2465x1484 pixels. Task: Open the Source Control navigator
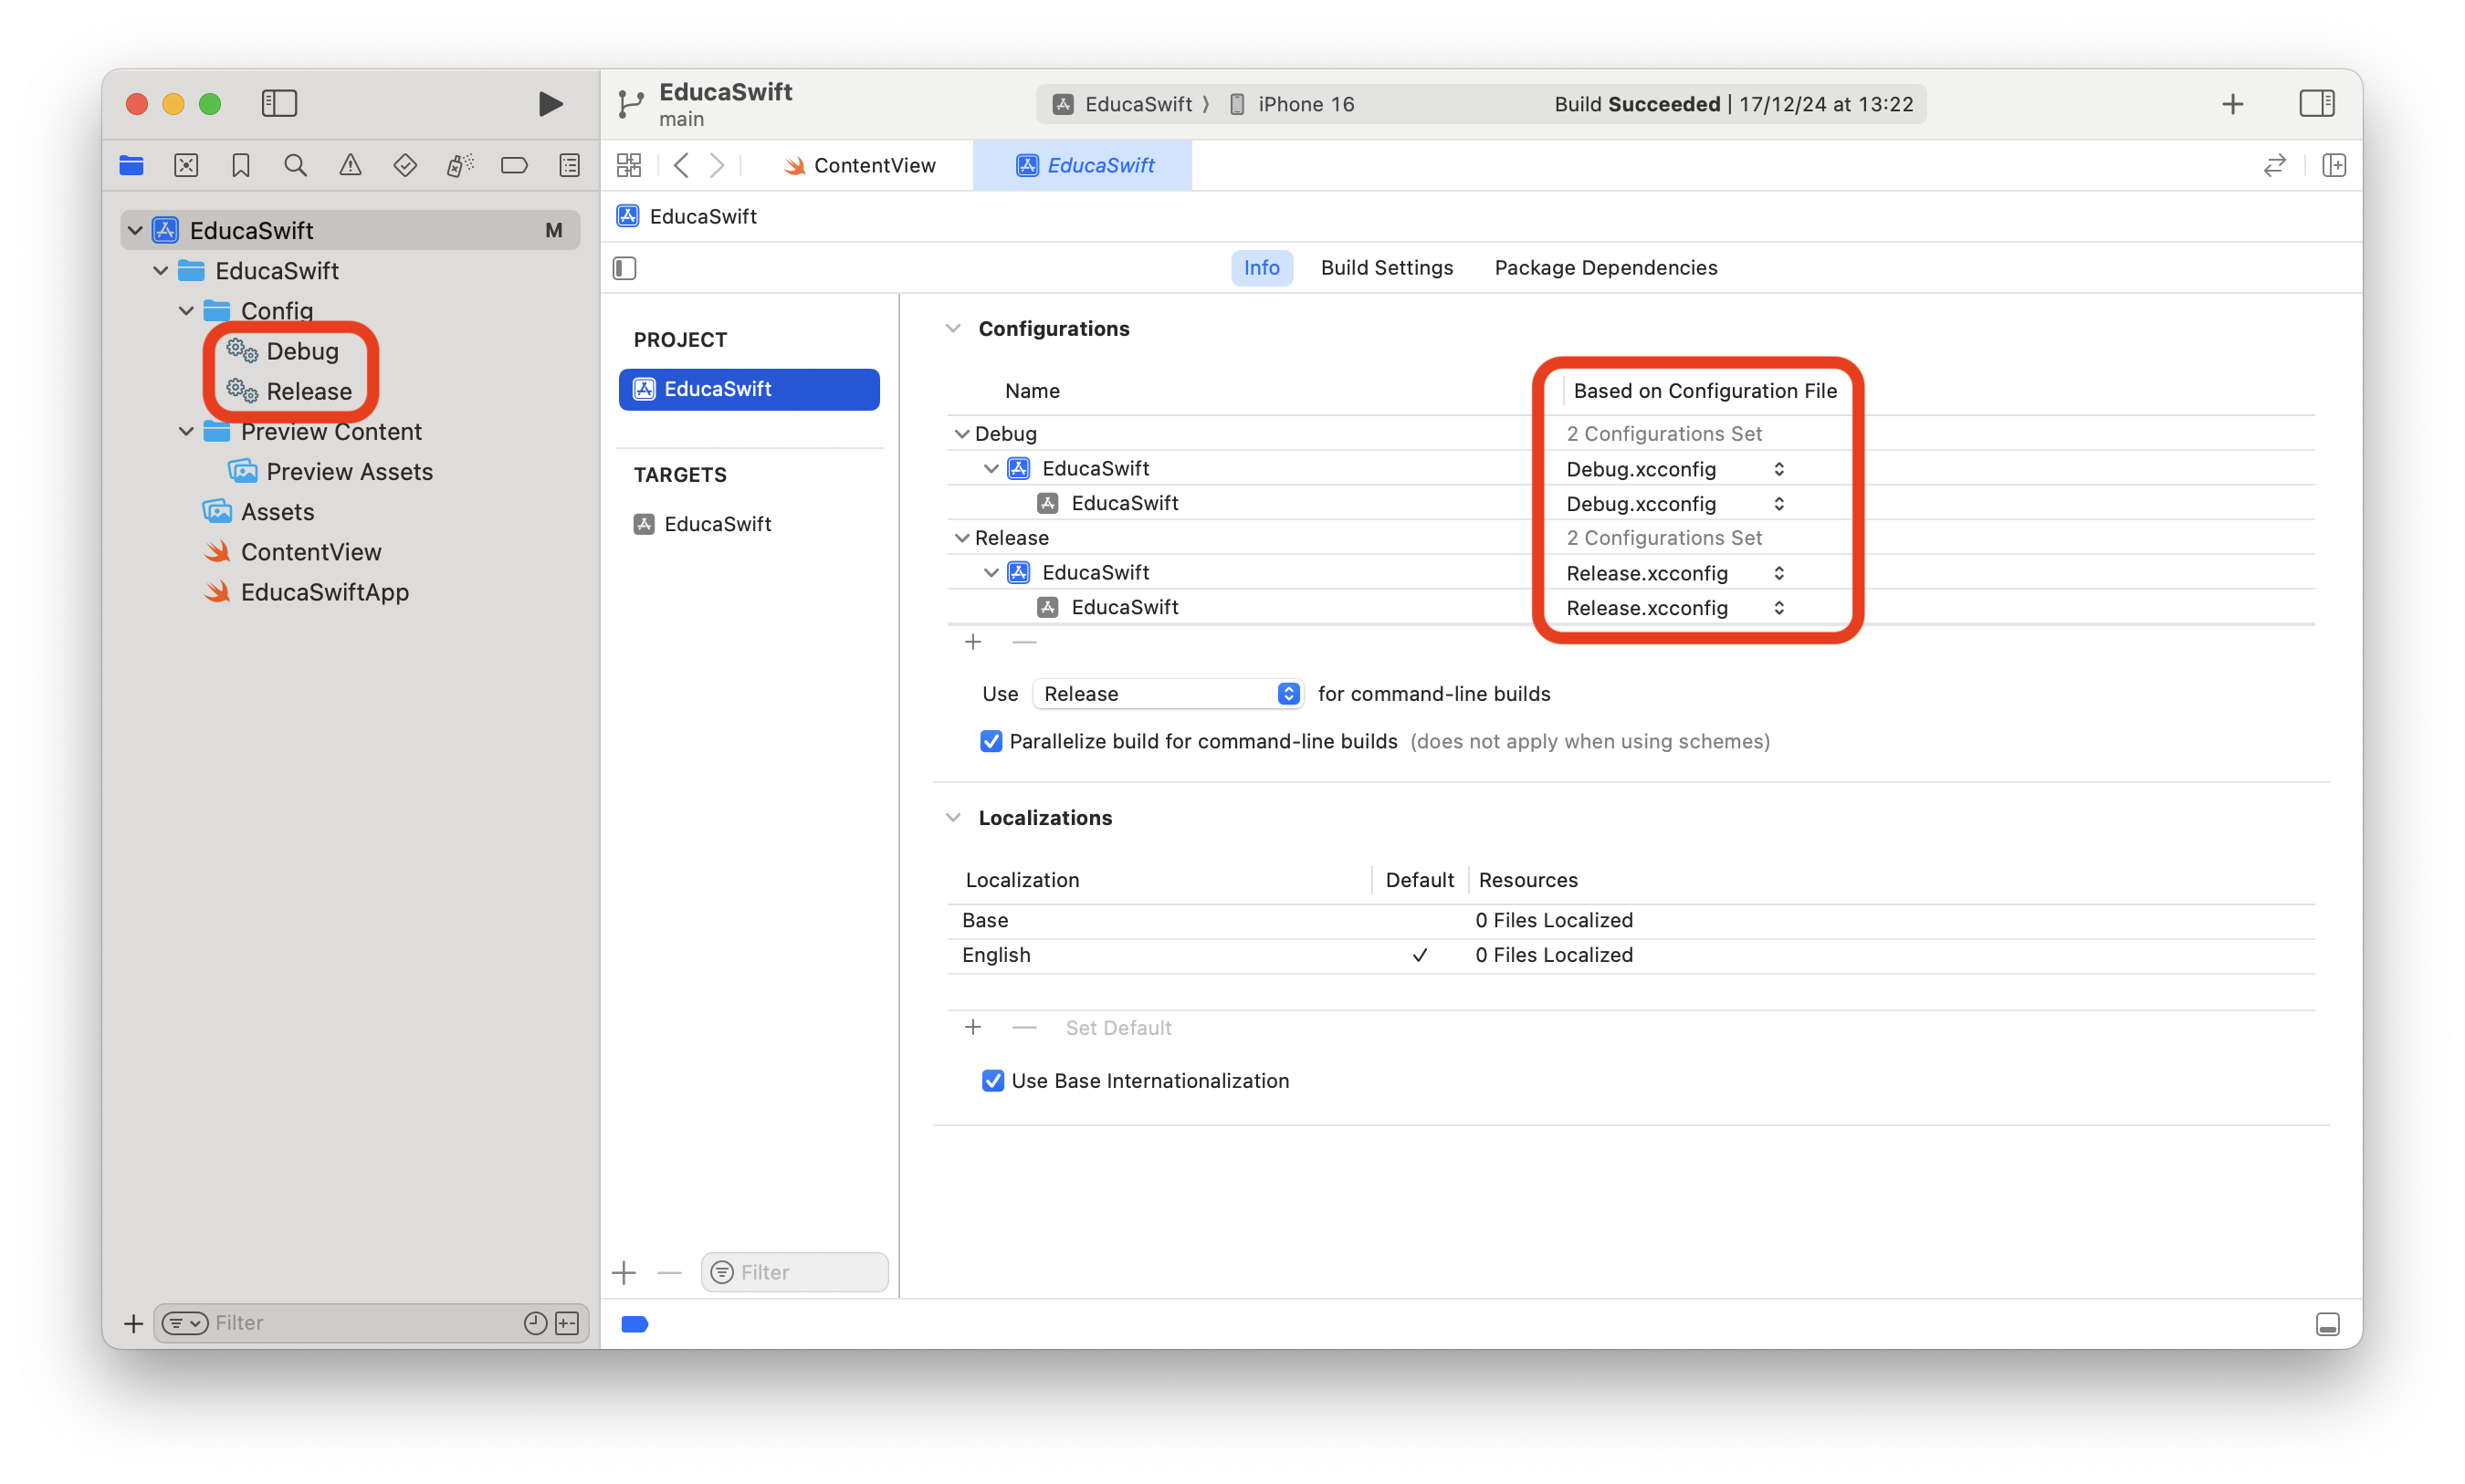coord(186,165)
